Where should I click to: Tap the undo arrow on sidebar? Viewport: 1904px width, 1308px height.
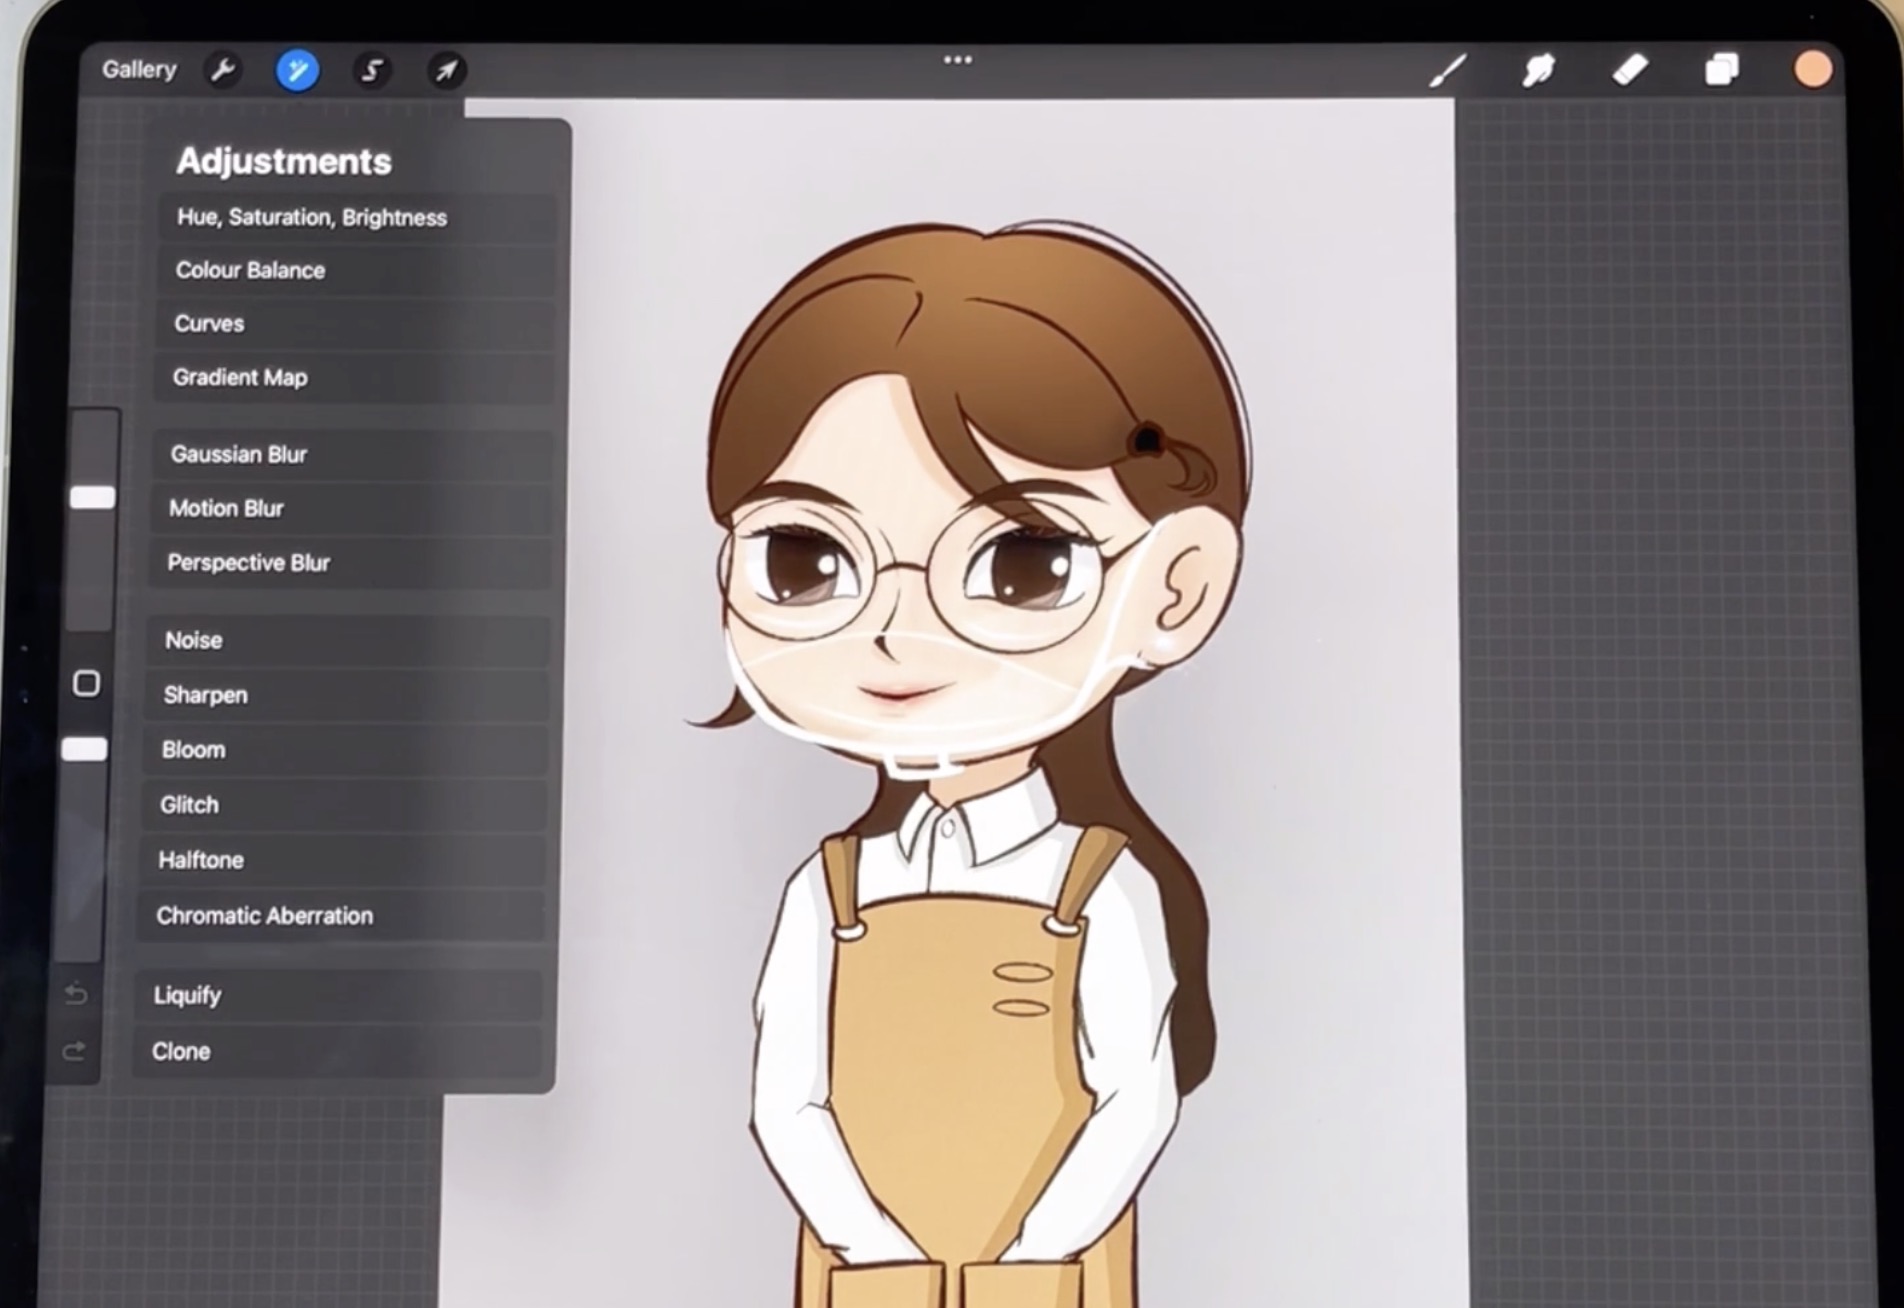coord(76,994)
